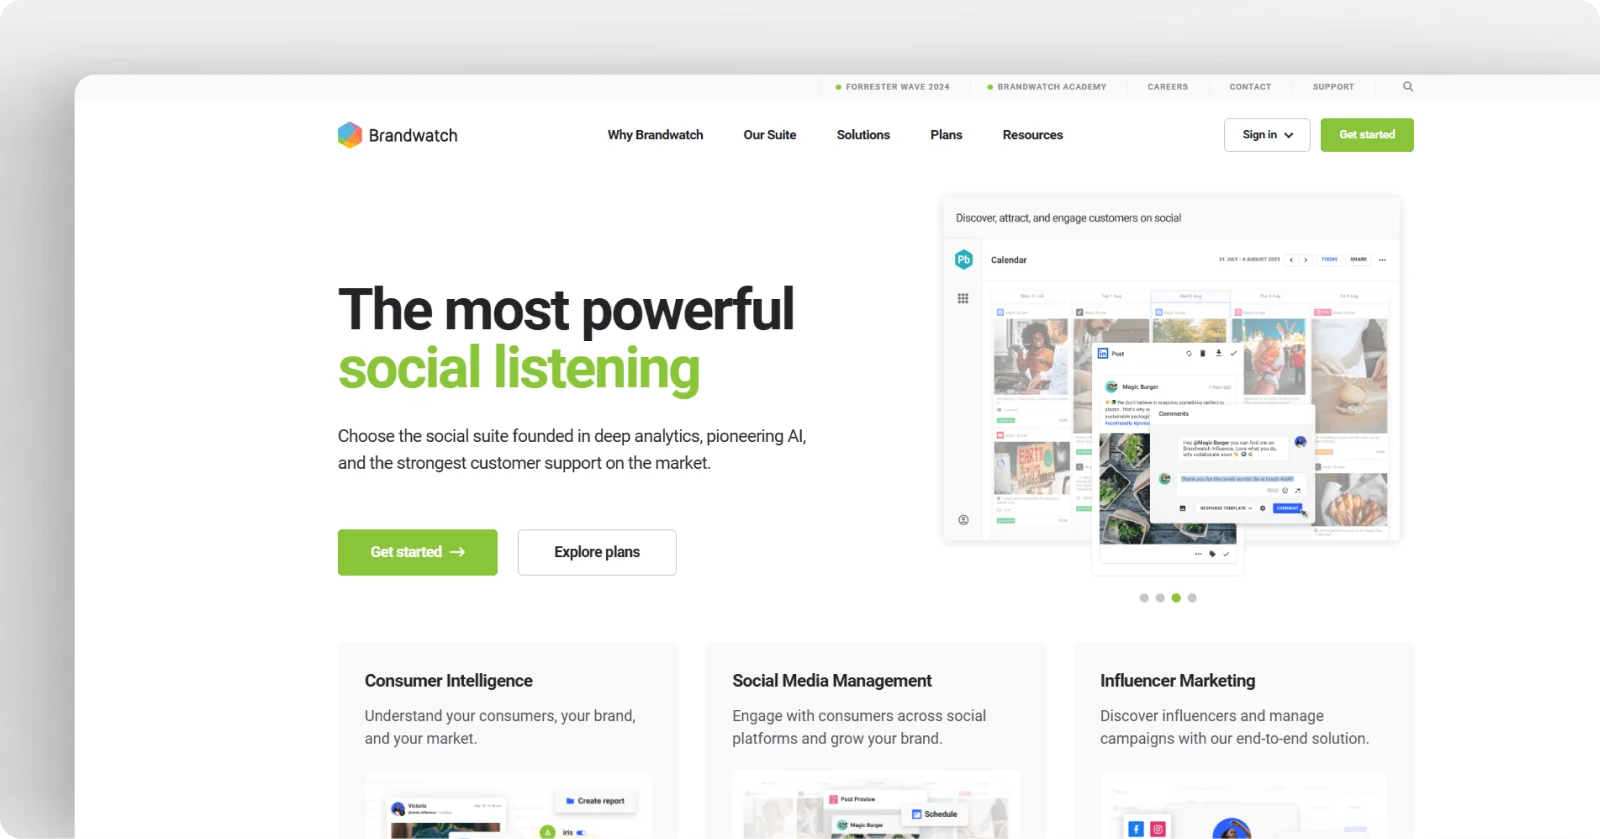Image resolution: width=1600 pixels, height=839 pixels.
Task: Click the blue COMMENT button
Action: (x=1288, y=508)
